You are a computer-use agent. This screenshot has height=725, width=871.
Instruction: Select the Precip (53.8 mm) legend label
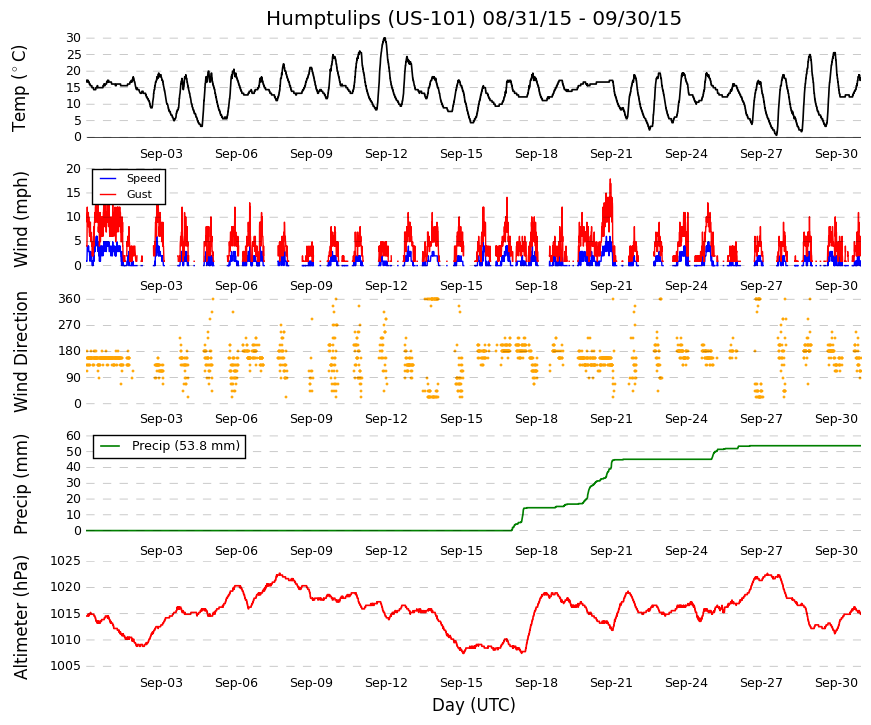click(186, 446)
